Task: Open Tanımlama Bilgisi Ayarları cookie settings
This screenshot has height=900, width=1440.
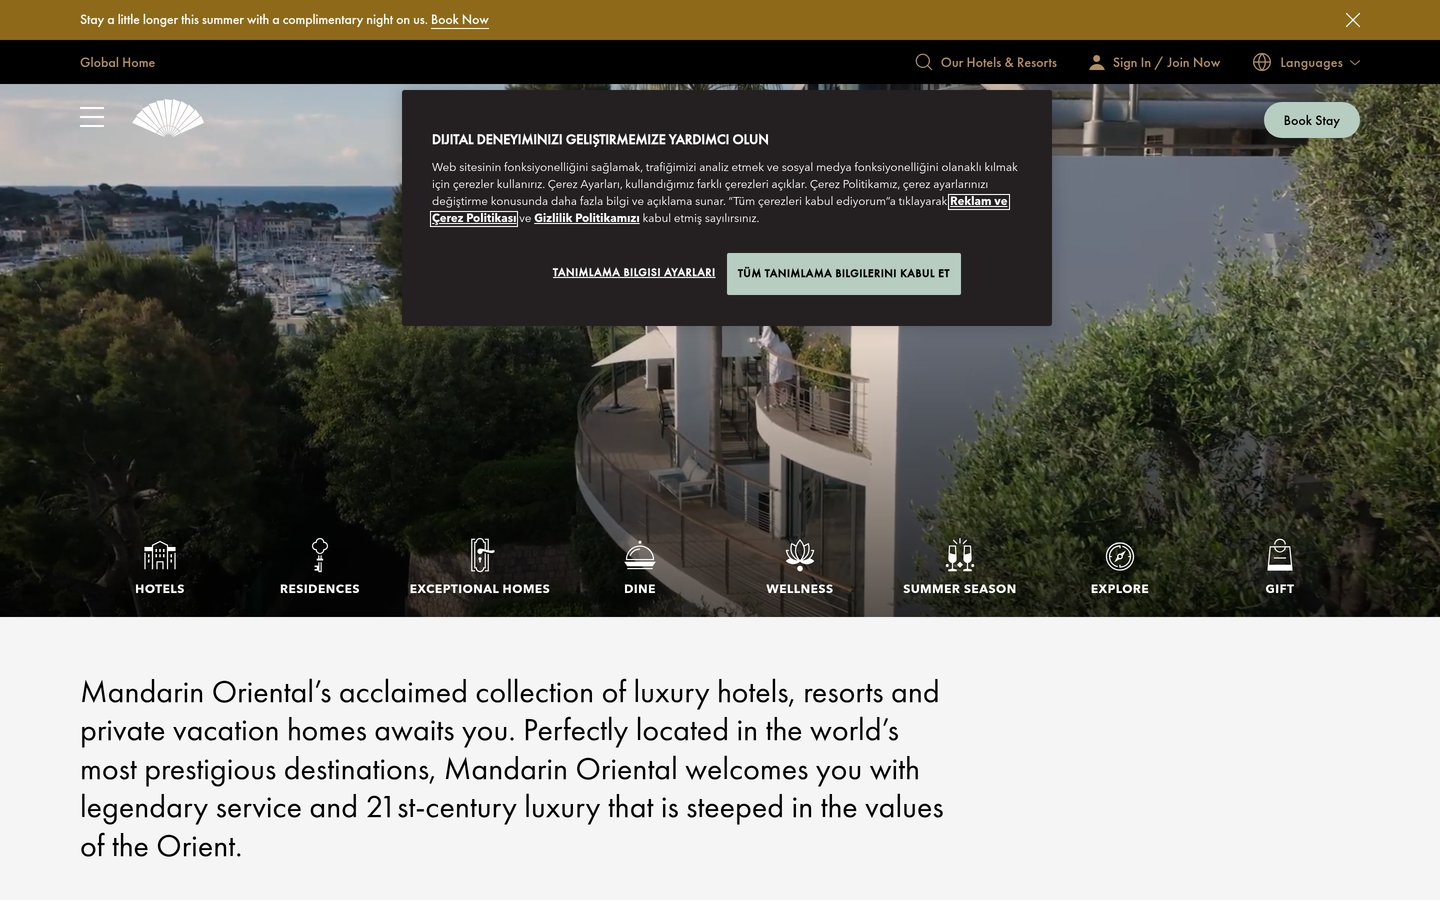Action: coord(634,272)
